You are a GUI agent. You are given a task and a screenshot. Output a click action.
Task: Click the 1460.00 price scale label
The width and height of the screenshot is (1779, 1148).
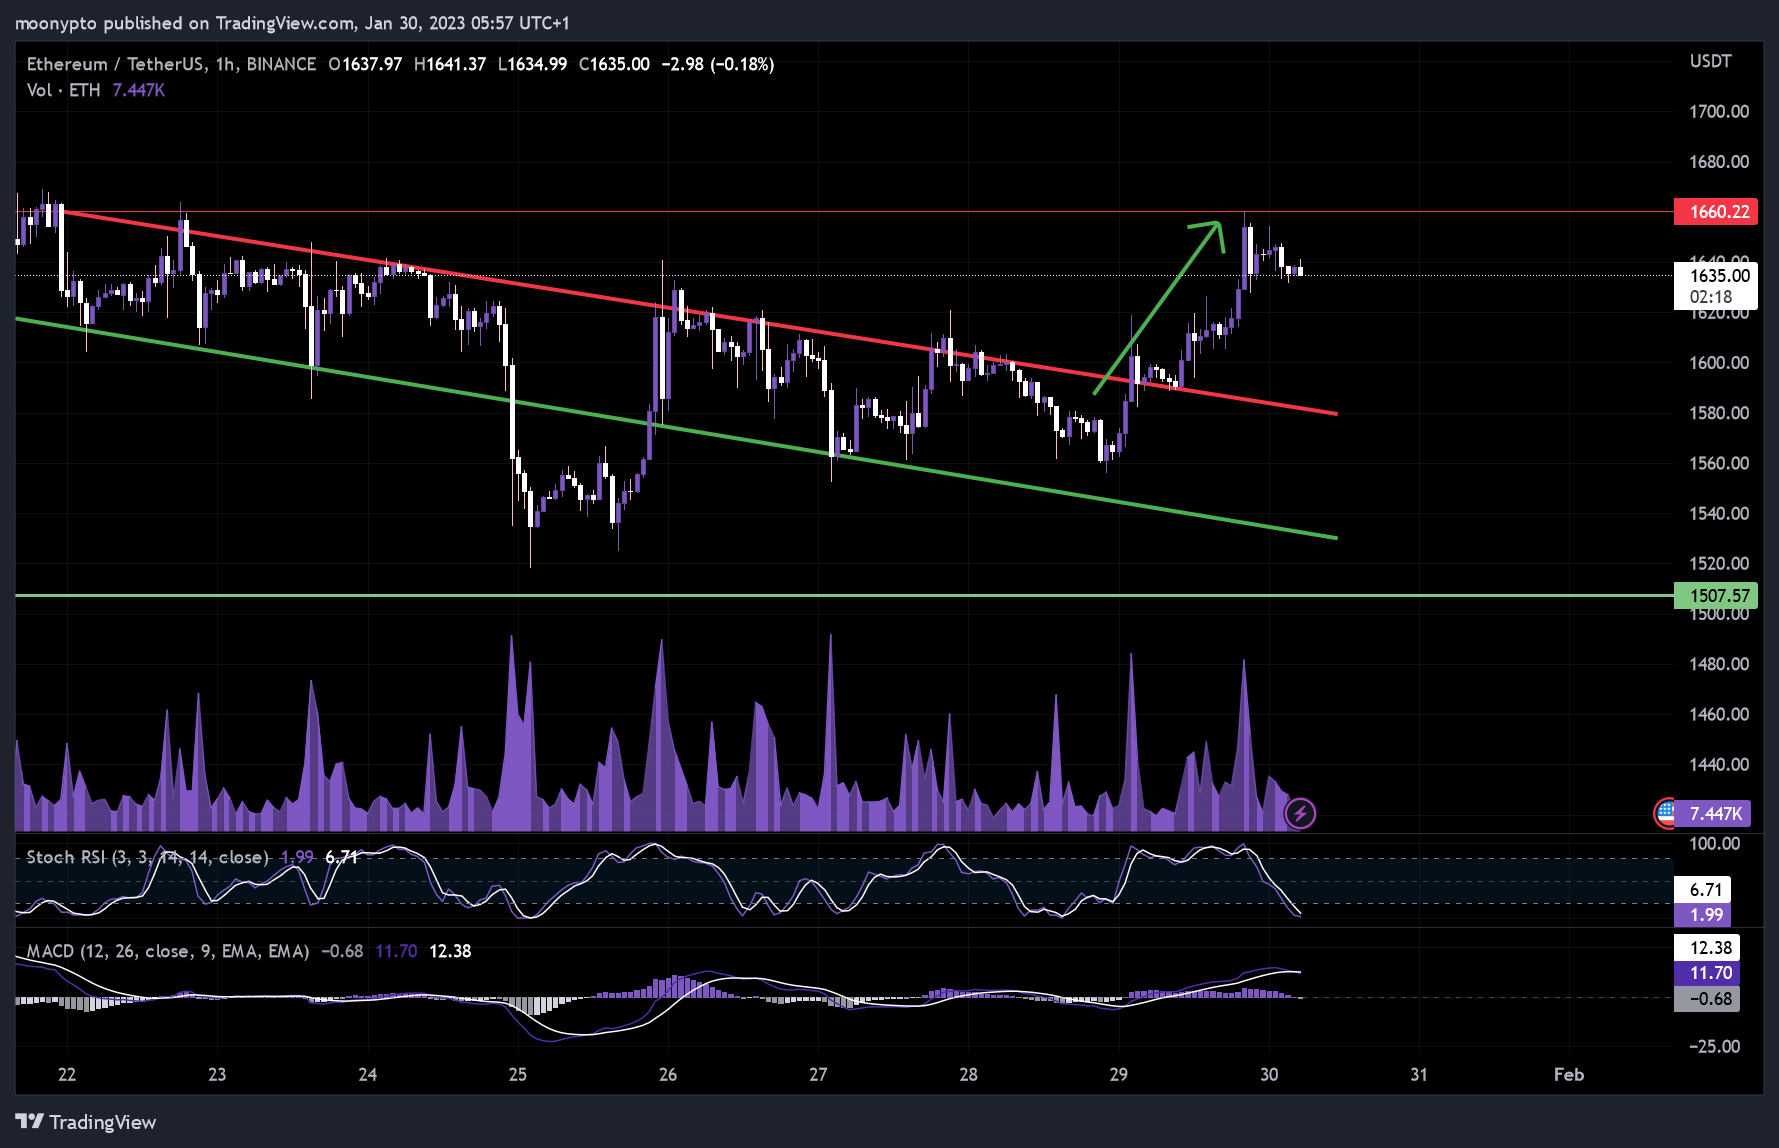coord(1719,714)
